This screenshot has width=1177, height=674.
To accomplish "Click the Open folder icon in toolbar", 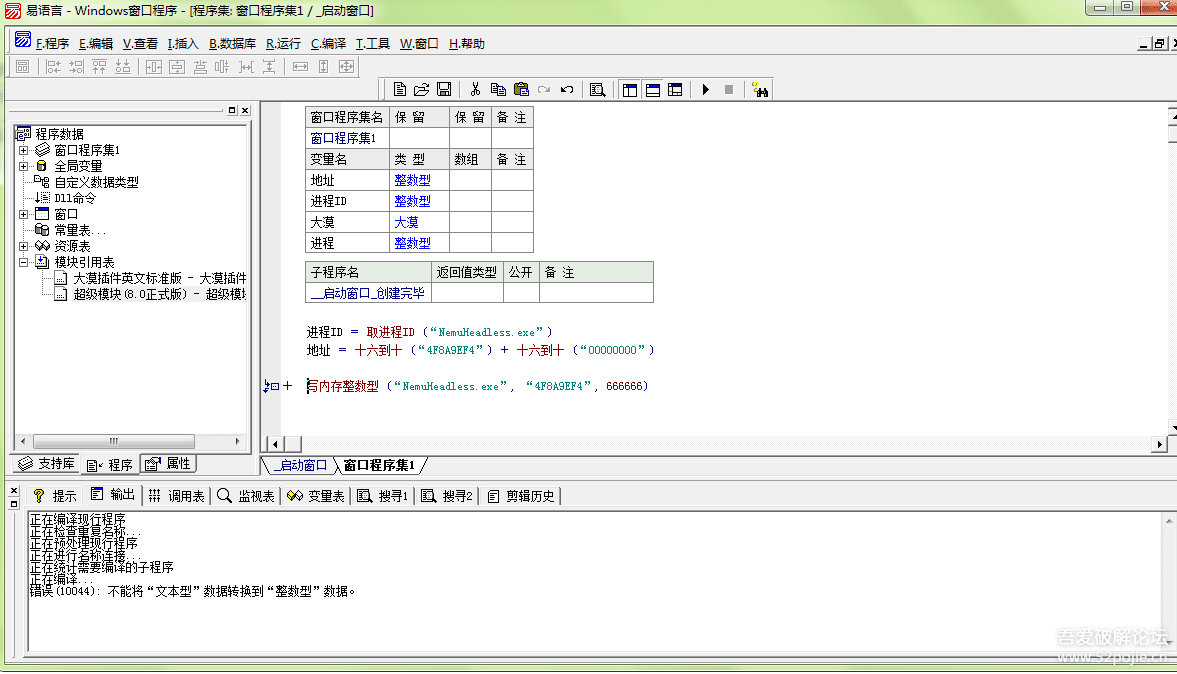I will coord(422,90).
